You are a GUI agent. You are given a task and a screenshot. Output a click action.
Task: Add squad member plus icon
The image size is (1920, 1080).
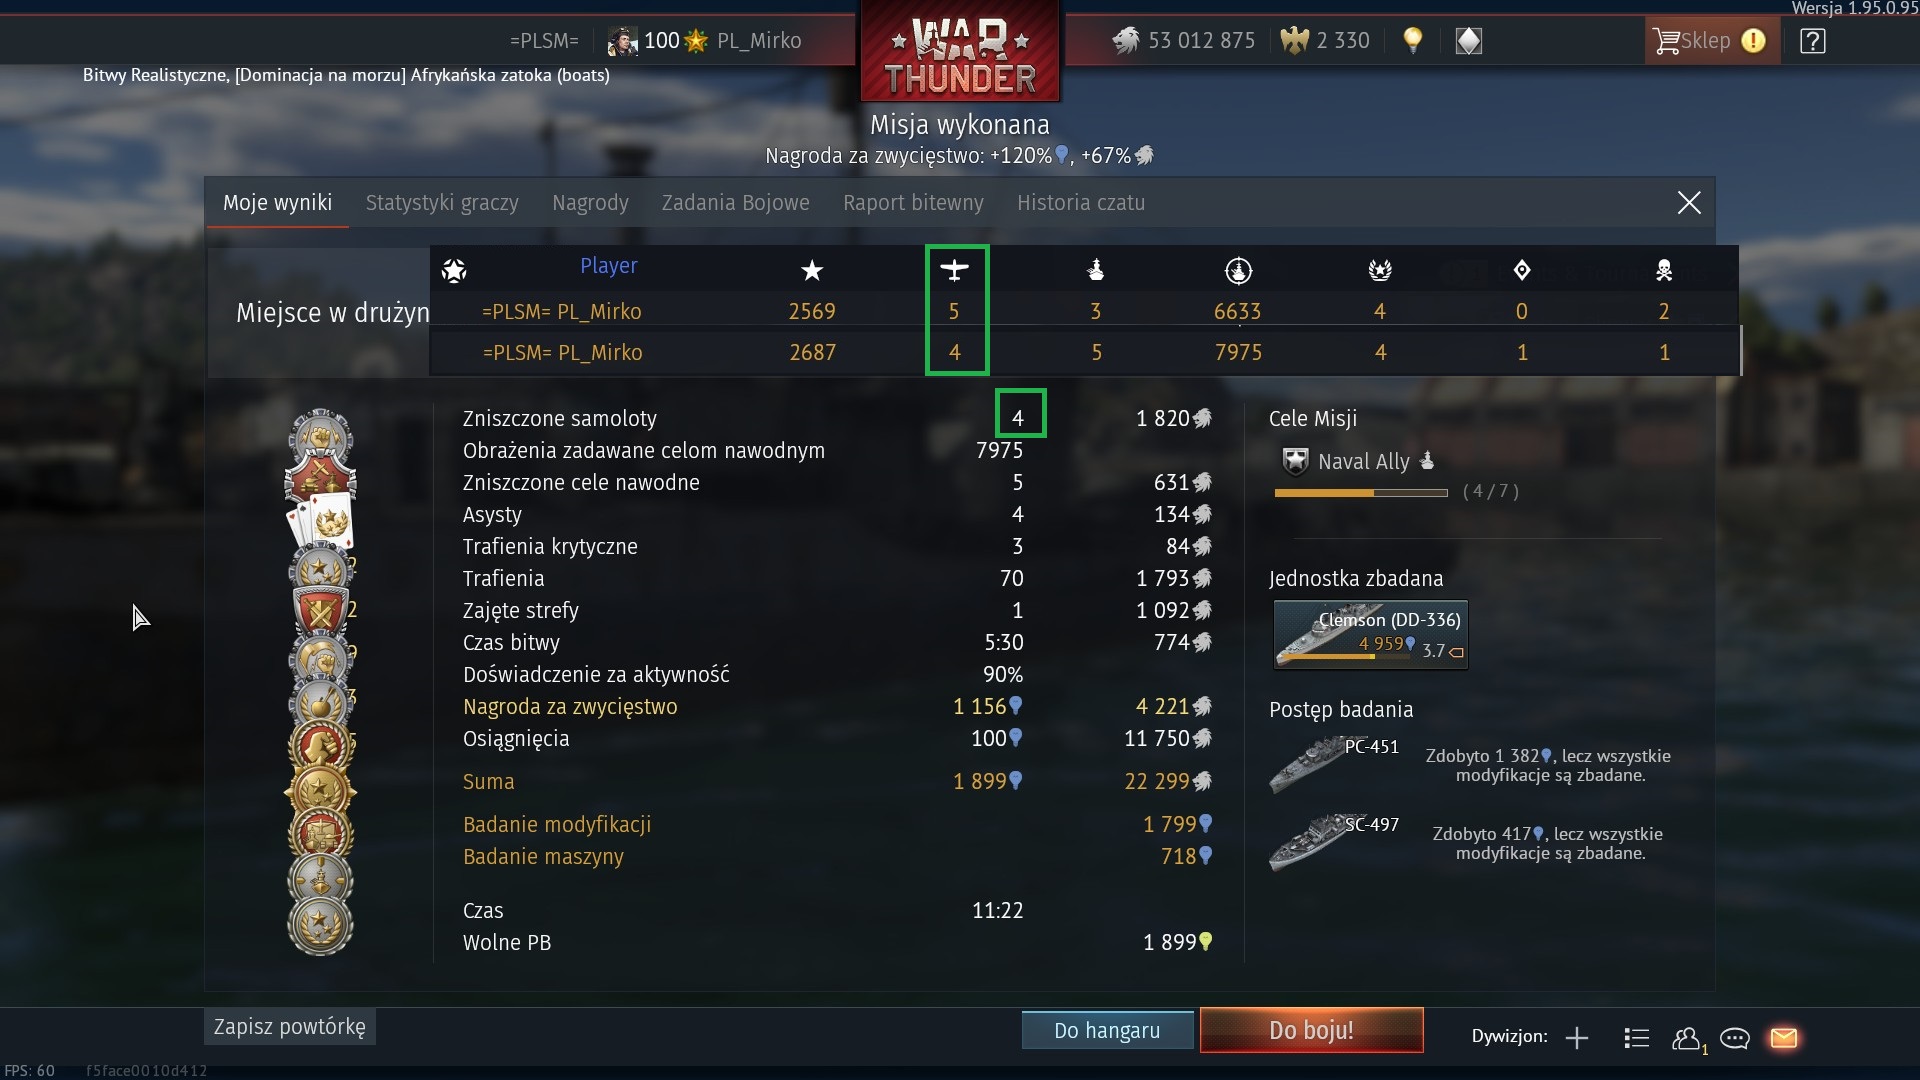pyautogui.click(x=1577, y=1038)
